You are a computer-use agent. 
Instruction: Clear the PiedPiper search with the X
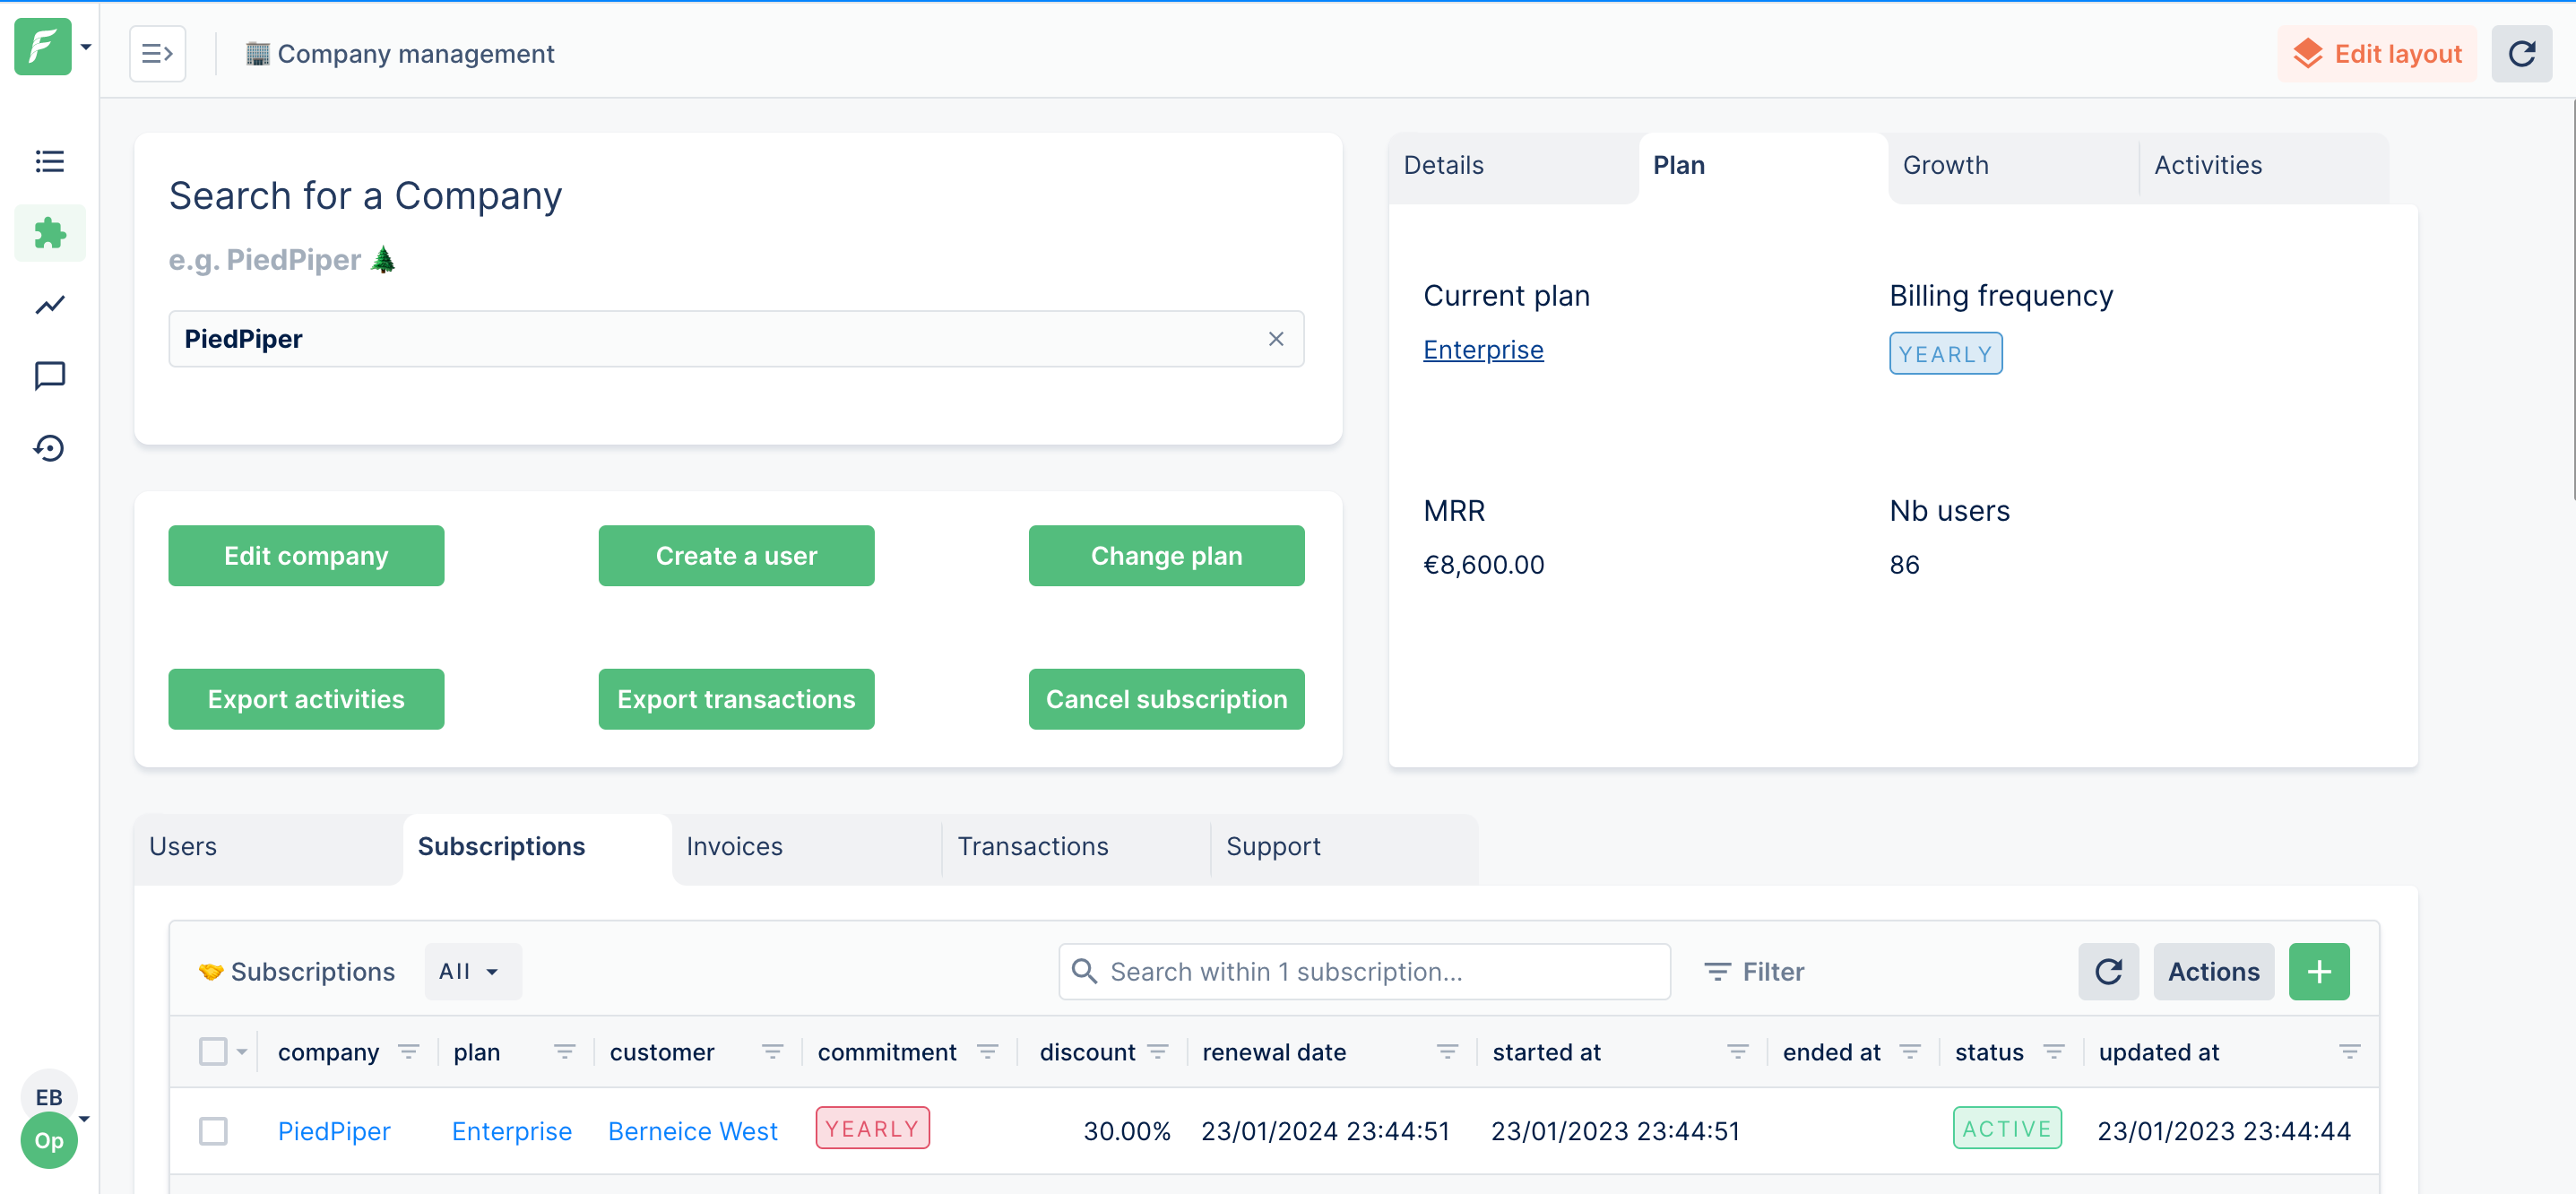pyautogui.click(x=1276, y=339)
